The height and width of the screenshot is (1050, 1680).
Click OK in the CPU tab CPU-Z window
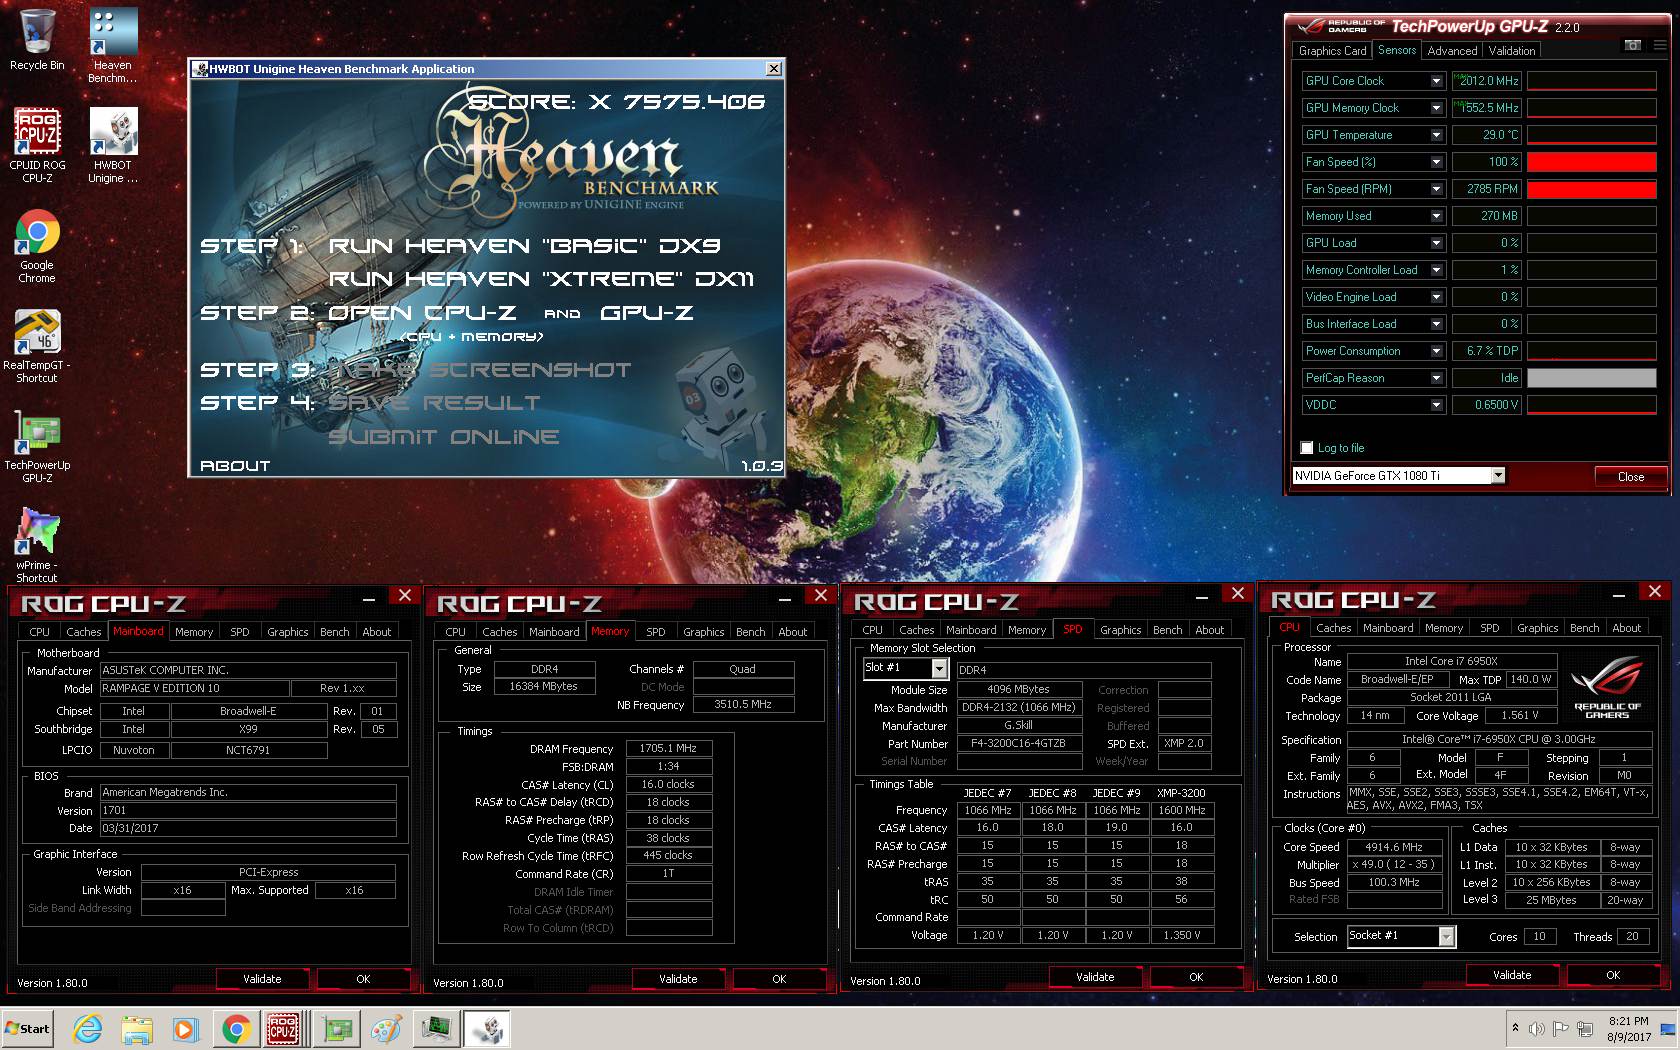coord(1613,975)
